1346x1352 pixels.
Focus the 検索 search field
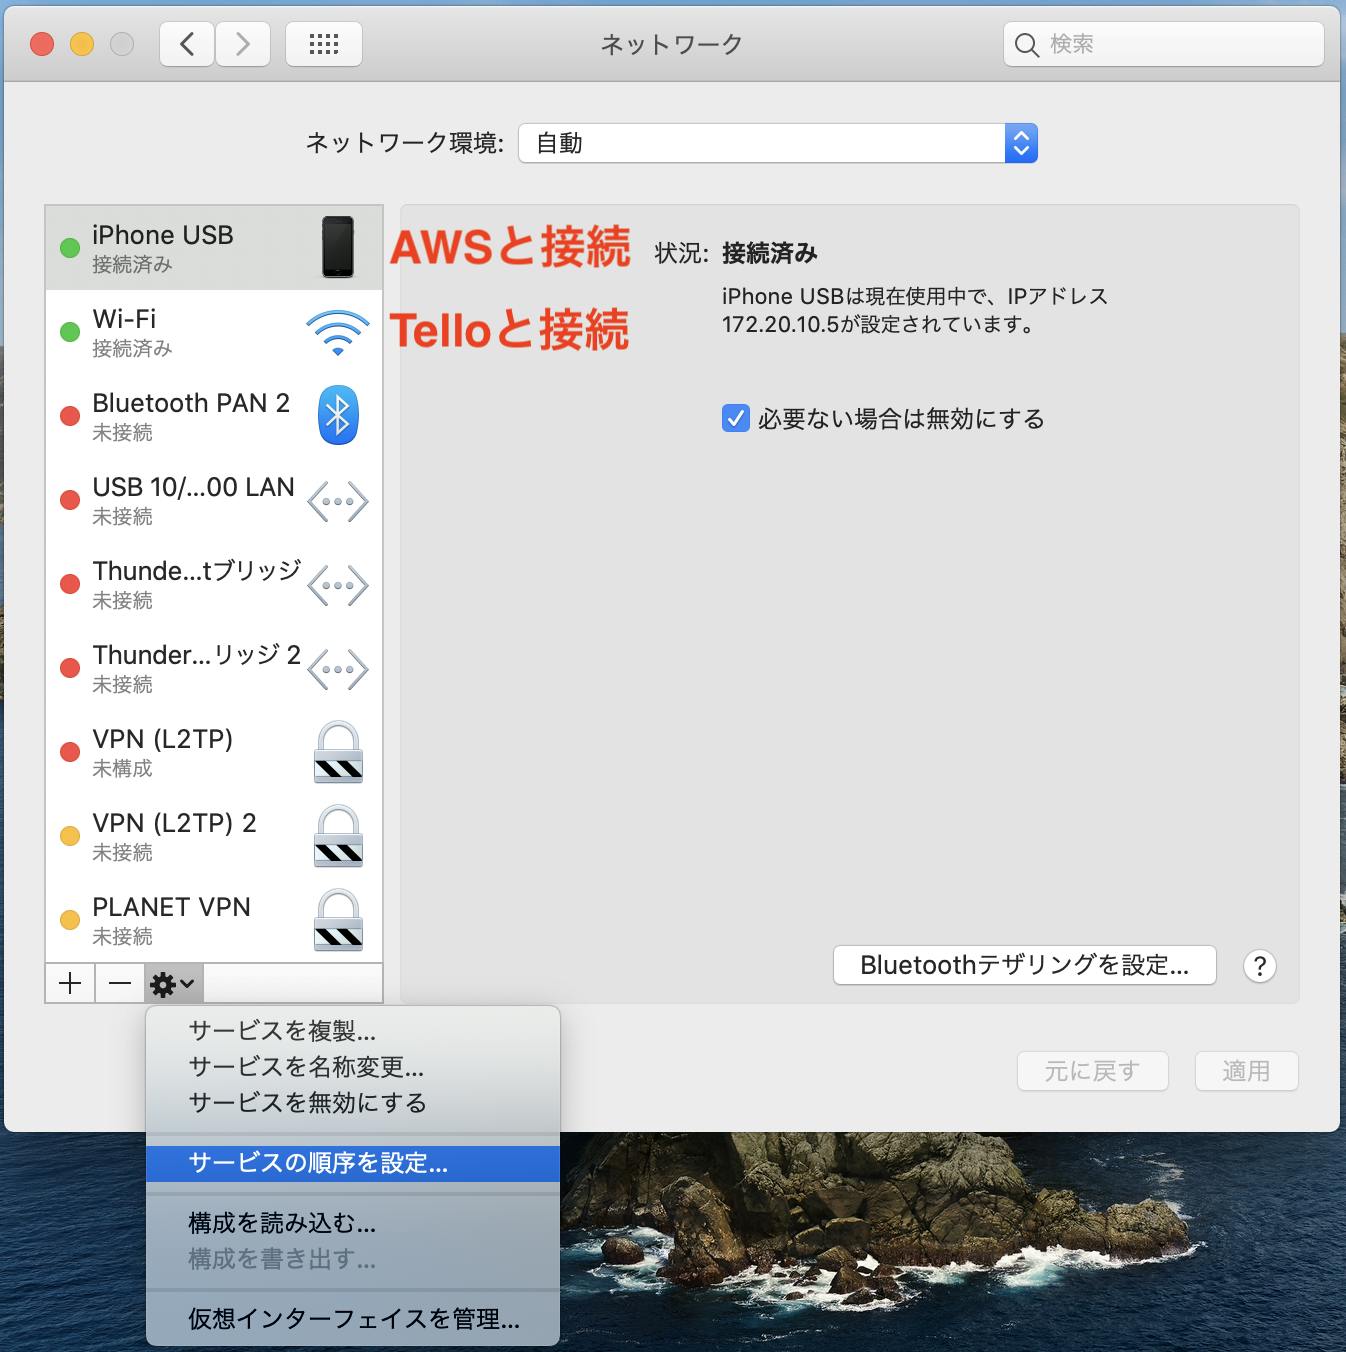point(1164,44)
